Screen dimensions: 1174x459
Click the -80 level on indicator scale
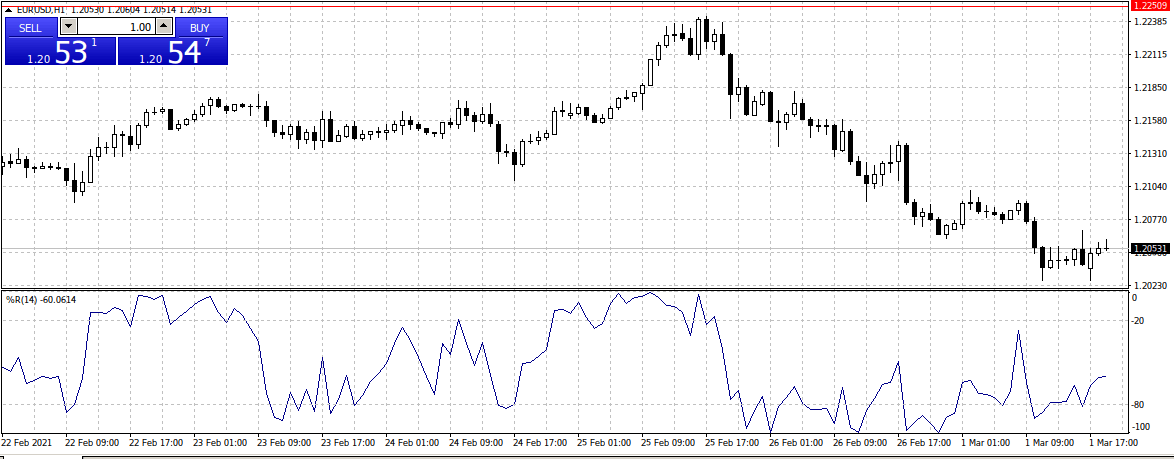[1137, 405]
